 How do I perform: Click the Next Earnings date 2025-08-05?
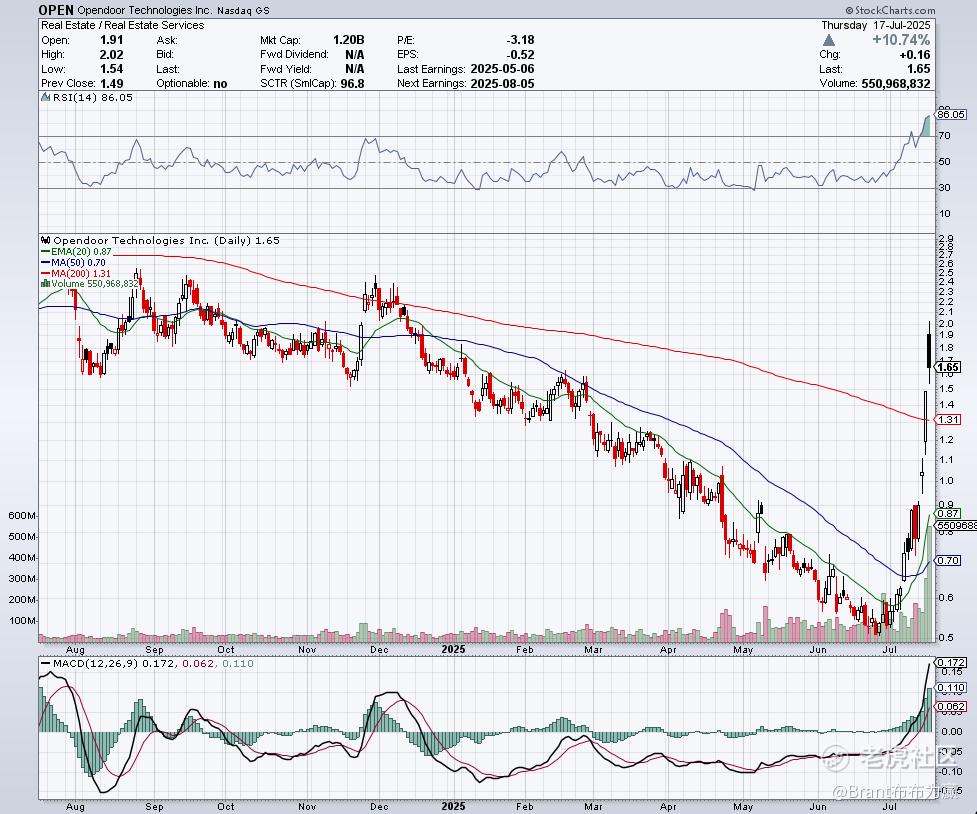[x=502, y=84]
